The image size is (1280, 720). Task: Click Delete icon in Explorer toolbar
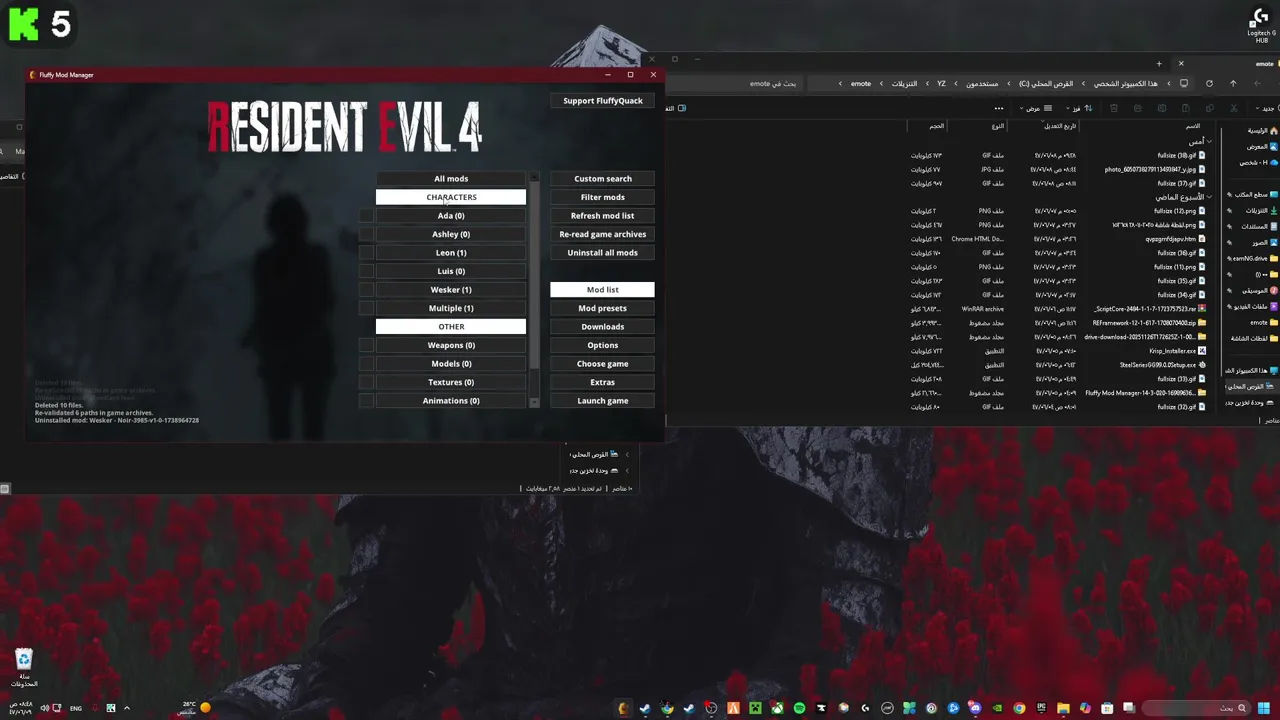(x=1114, y=108)
